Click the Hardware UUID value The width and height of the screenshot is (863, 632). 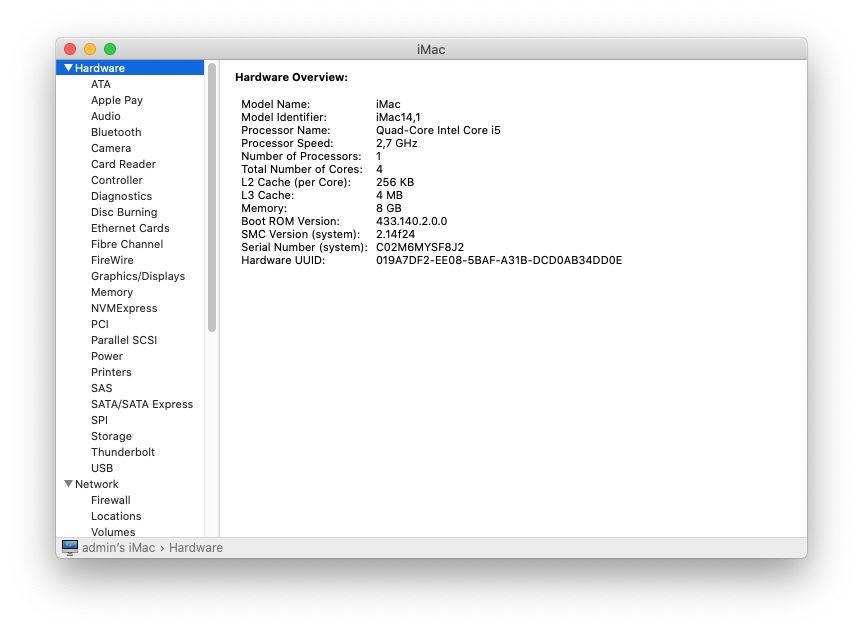pos(499,260)
